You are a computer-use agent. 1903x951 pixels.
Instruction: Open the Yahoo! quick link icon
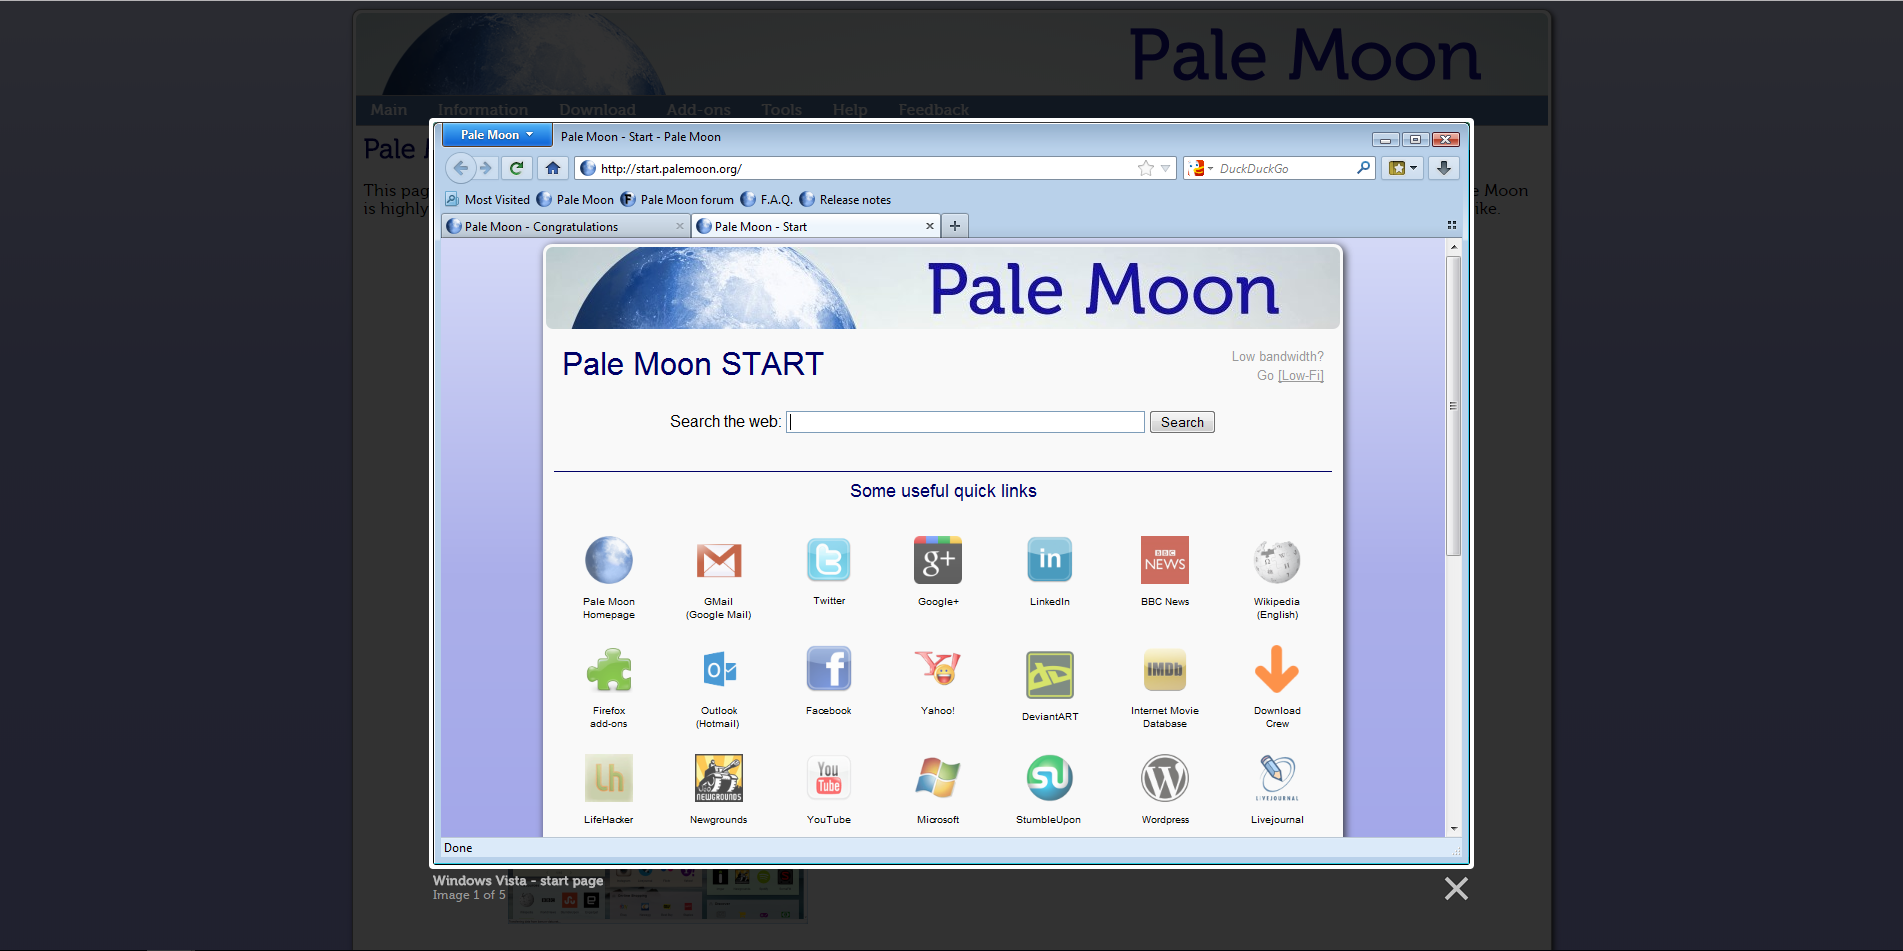[x=938, y=668]
